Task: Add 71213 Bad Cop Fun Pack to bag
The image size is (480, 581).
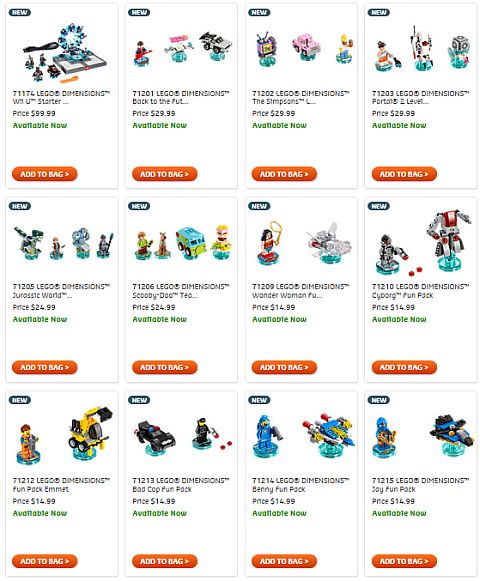Action: tap(164, 561)
